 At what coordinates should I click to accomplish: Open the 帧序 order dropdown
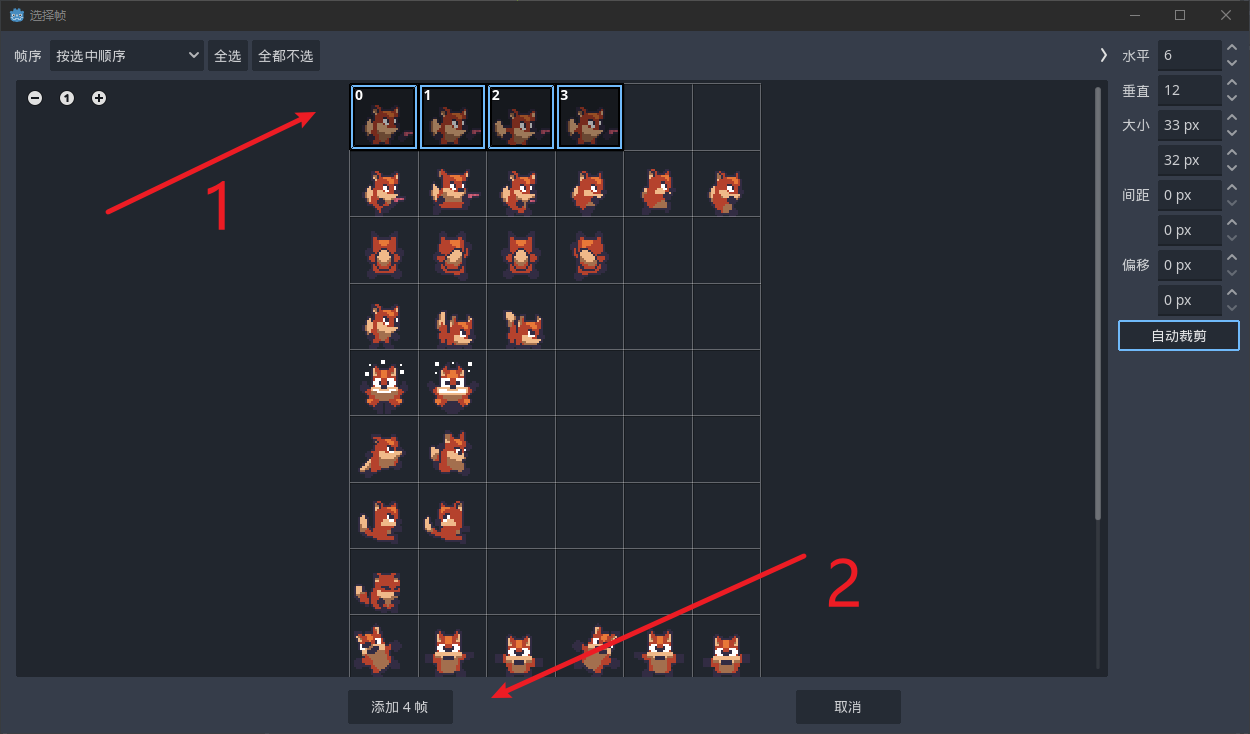(127, 56)
